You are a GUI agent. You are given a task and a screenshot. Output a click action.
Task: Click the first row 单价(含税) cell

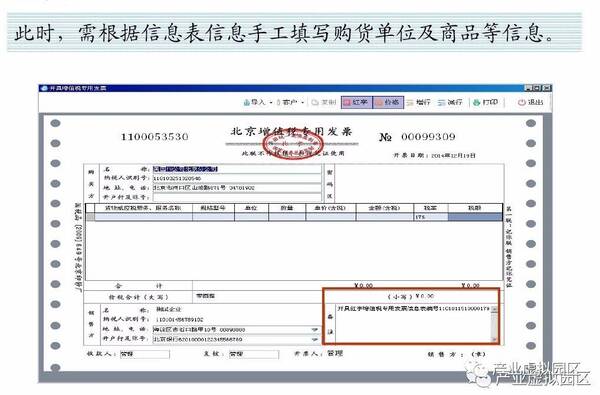[330, 217]
